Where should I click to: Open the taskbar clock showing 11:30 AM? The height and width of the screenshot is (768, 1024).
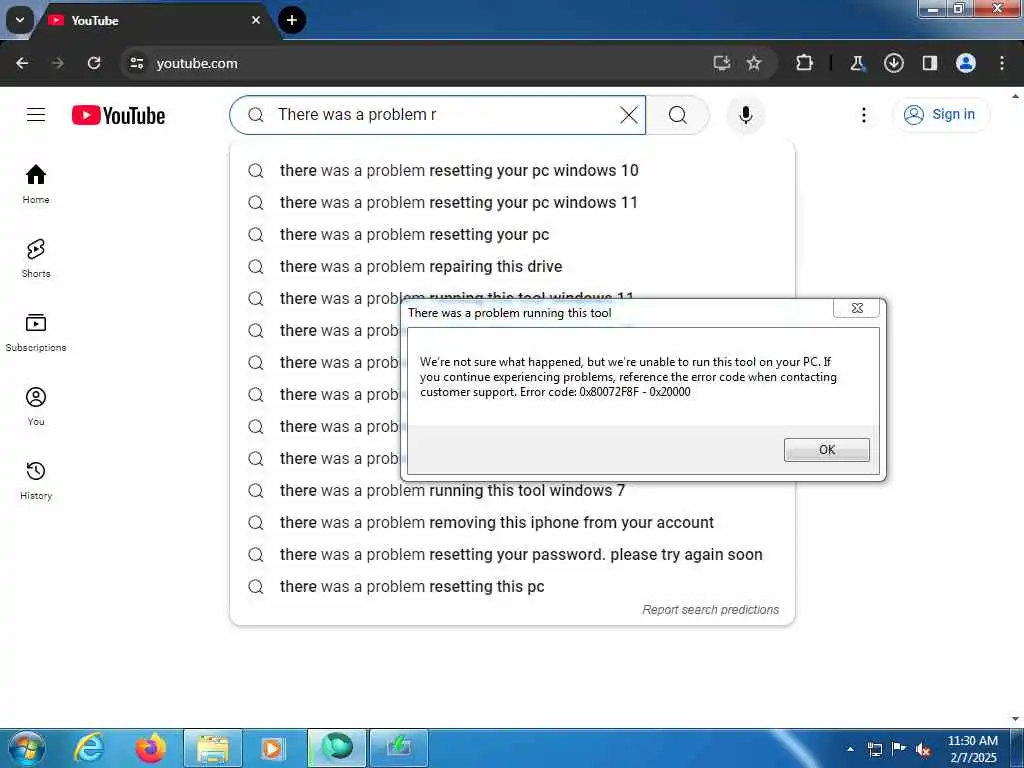click(973, 749)
